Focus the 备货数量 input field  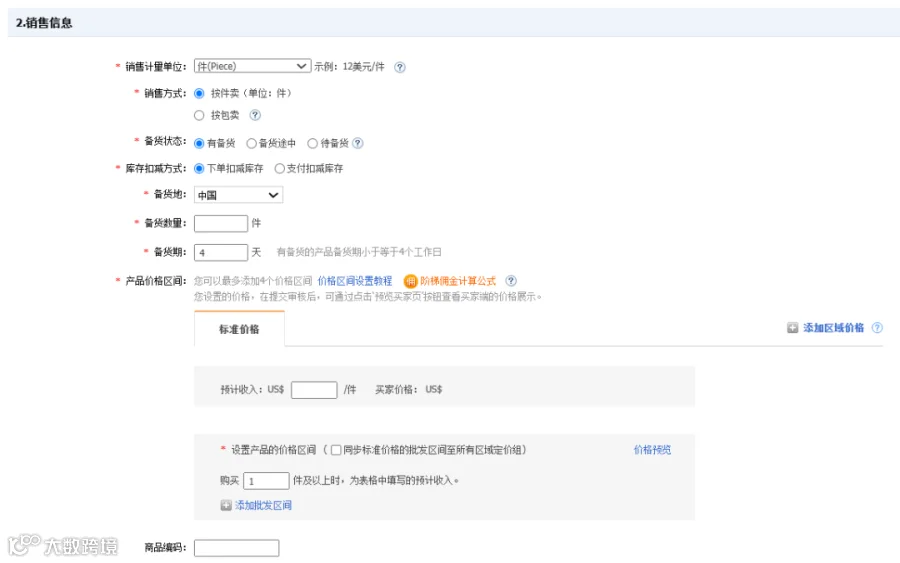221,223
